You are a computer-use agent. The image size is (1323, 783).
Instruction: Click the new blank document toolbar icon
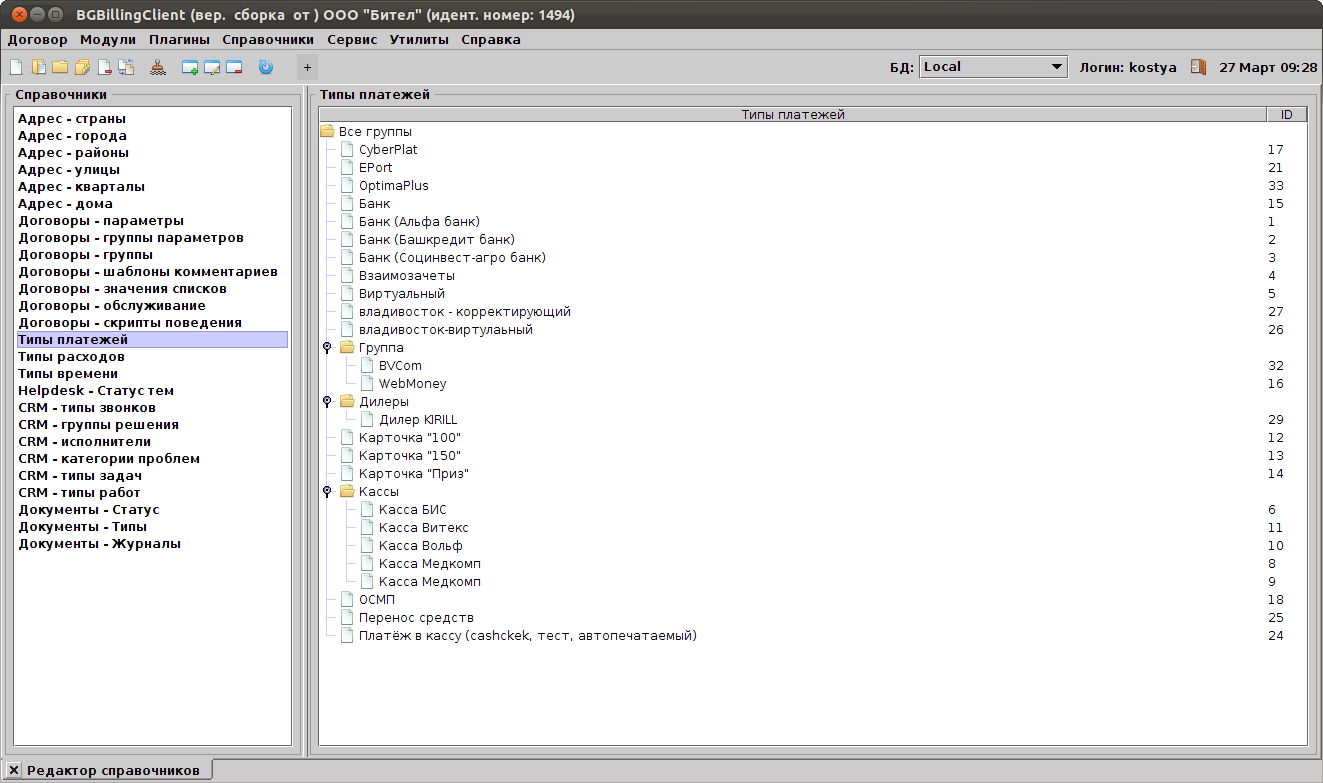click(16, 67)
